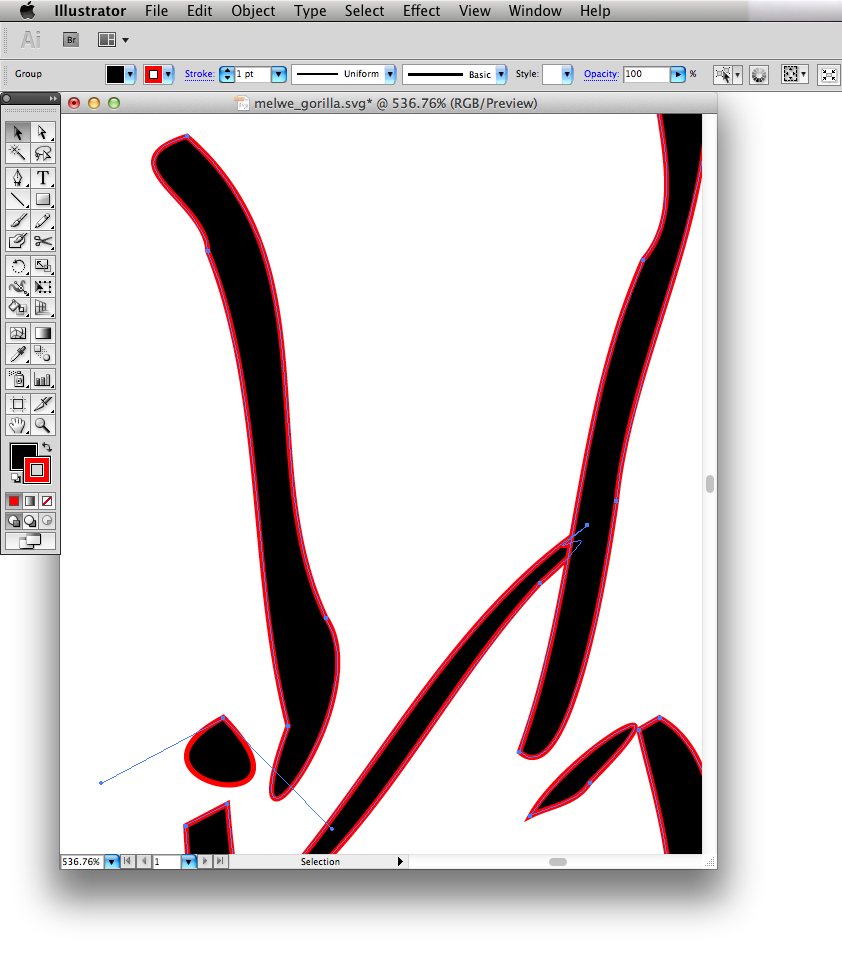Viewport: 842px width, 959px height.
Task: Activate the Magic Wand tool
Action: pyautogui.click(x=17, y=153)
